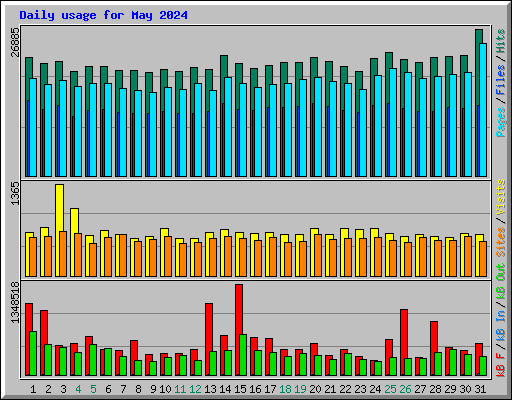
Task: Click the 'Pages' legend label
Action: (501, 122)
